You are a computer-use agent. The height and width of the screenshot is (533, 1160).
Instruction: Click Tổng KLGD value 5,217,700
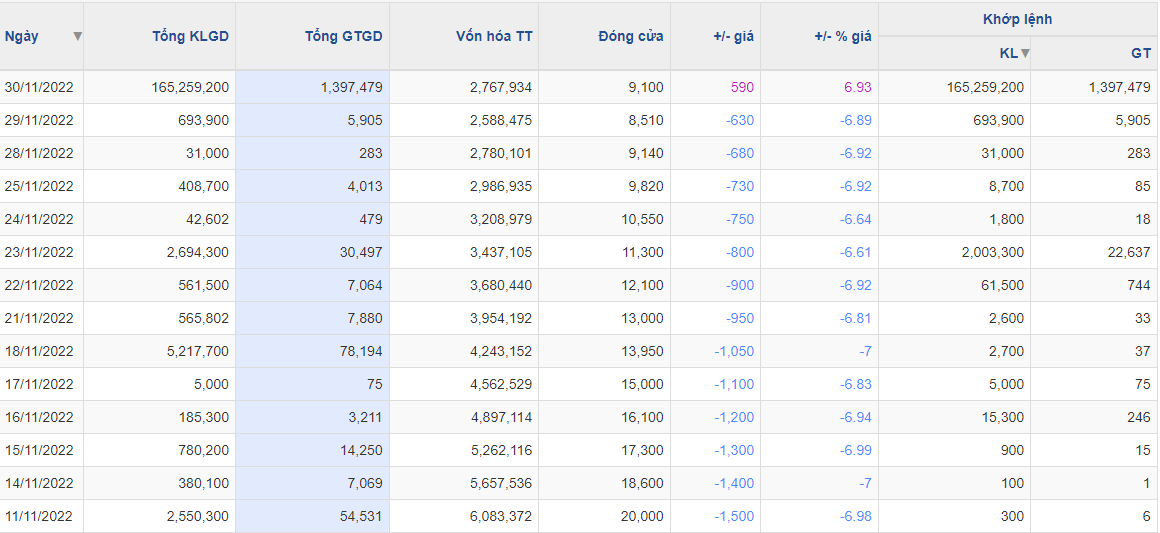[x=197, y=351]
